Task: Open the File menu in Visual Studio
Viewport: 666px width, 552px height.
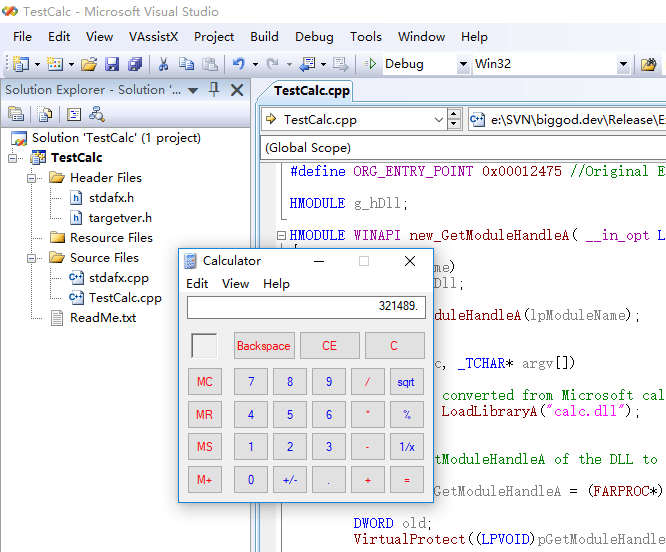Action: [23, 37]
